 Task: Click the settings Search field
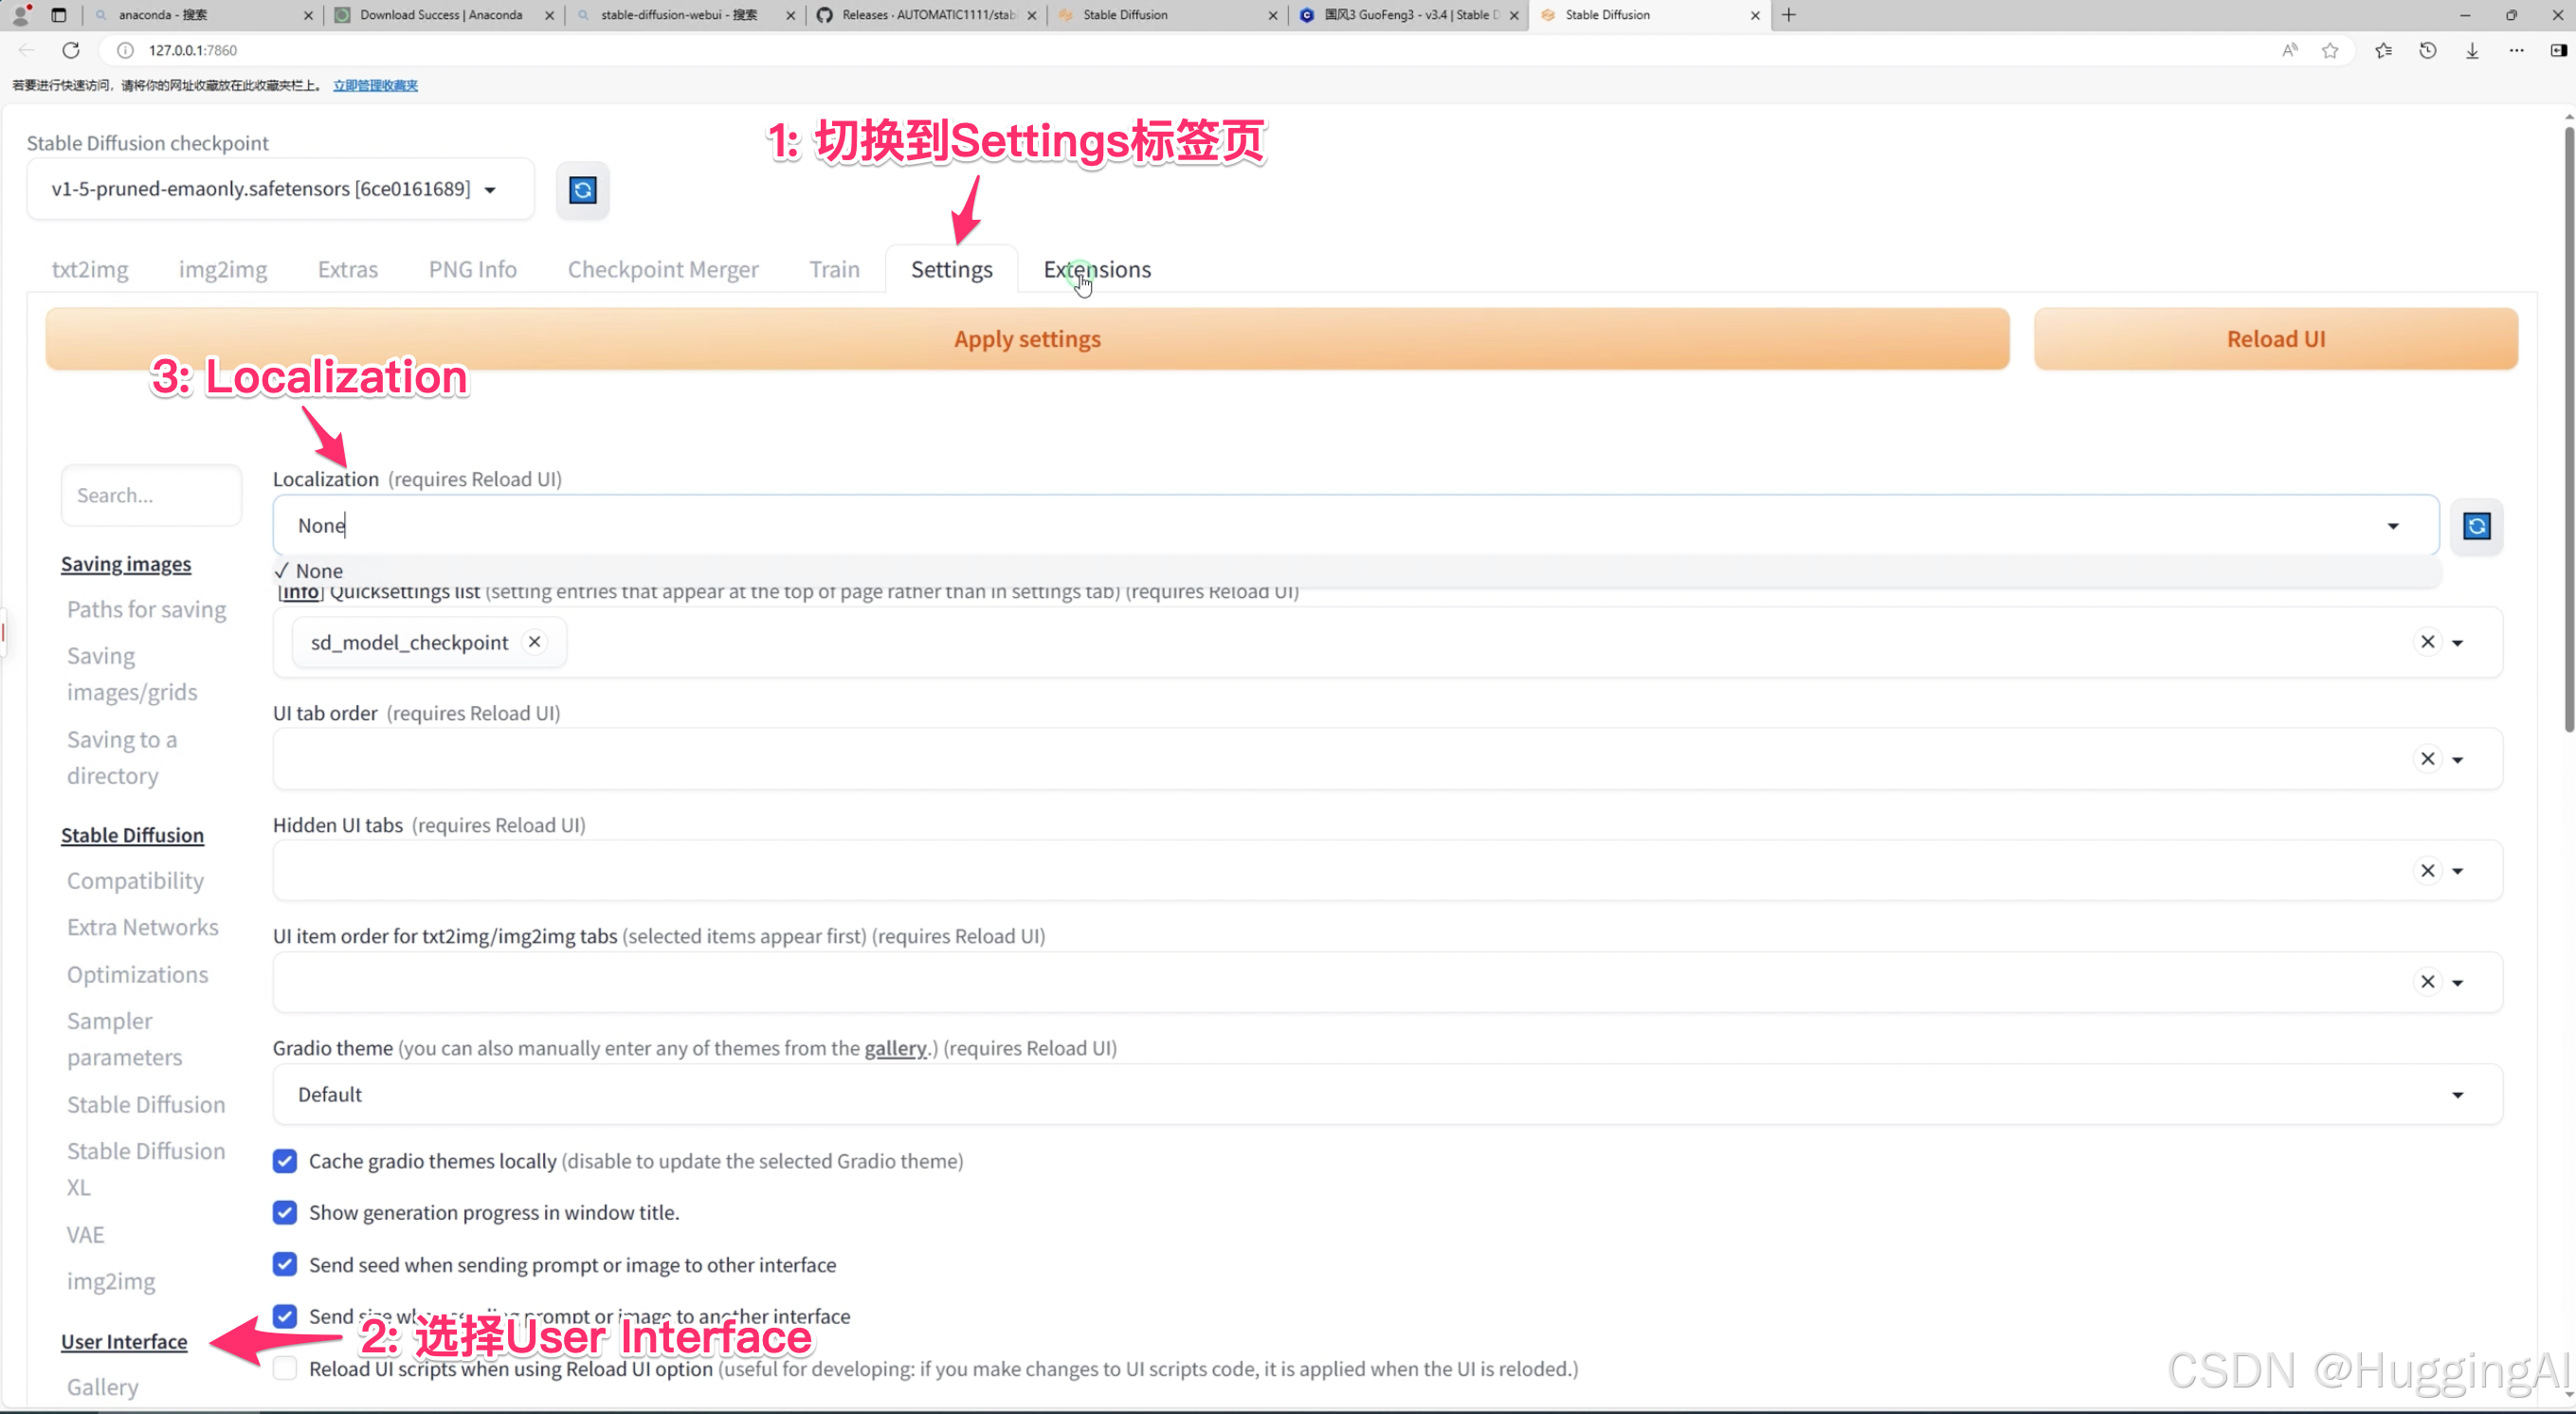150,495
